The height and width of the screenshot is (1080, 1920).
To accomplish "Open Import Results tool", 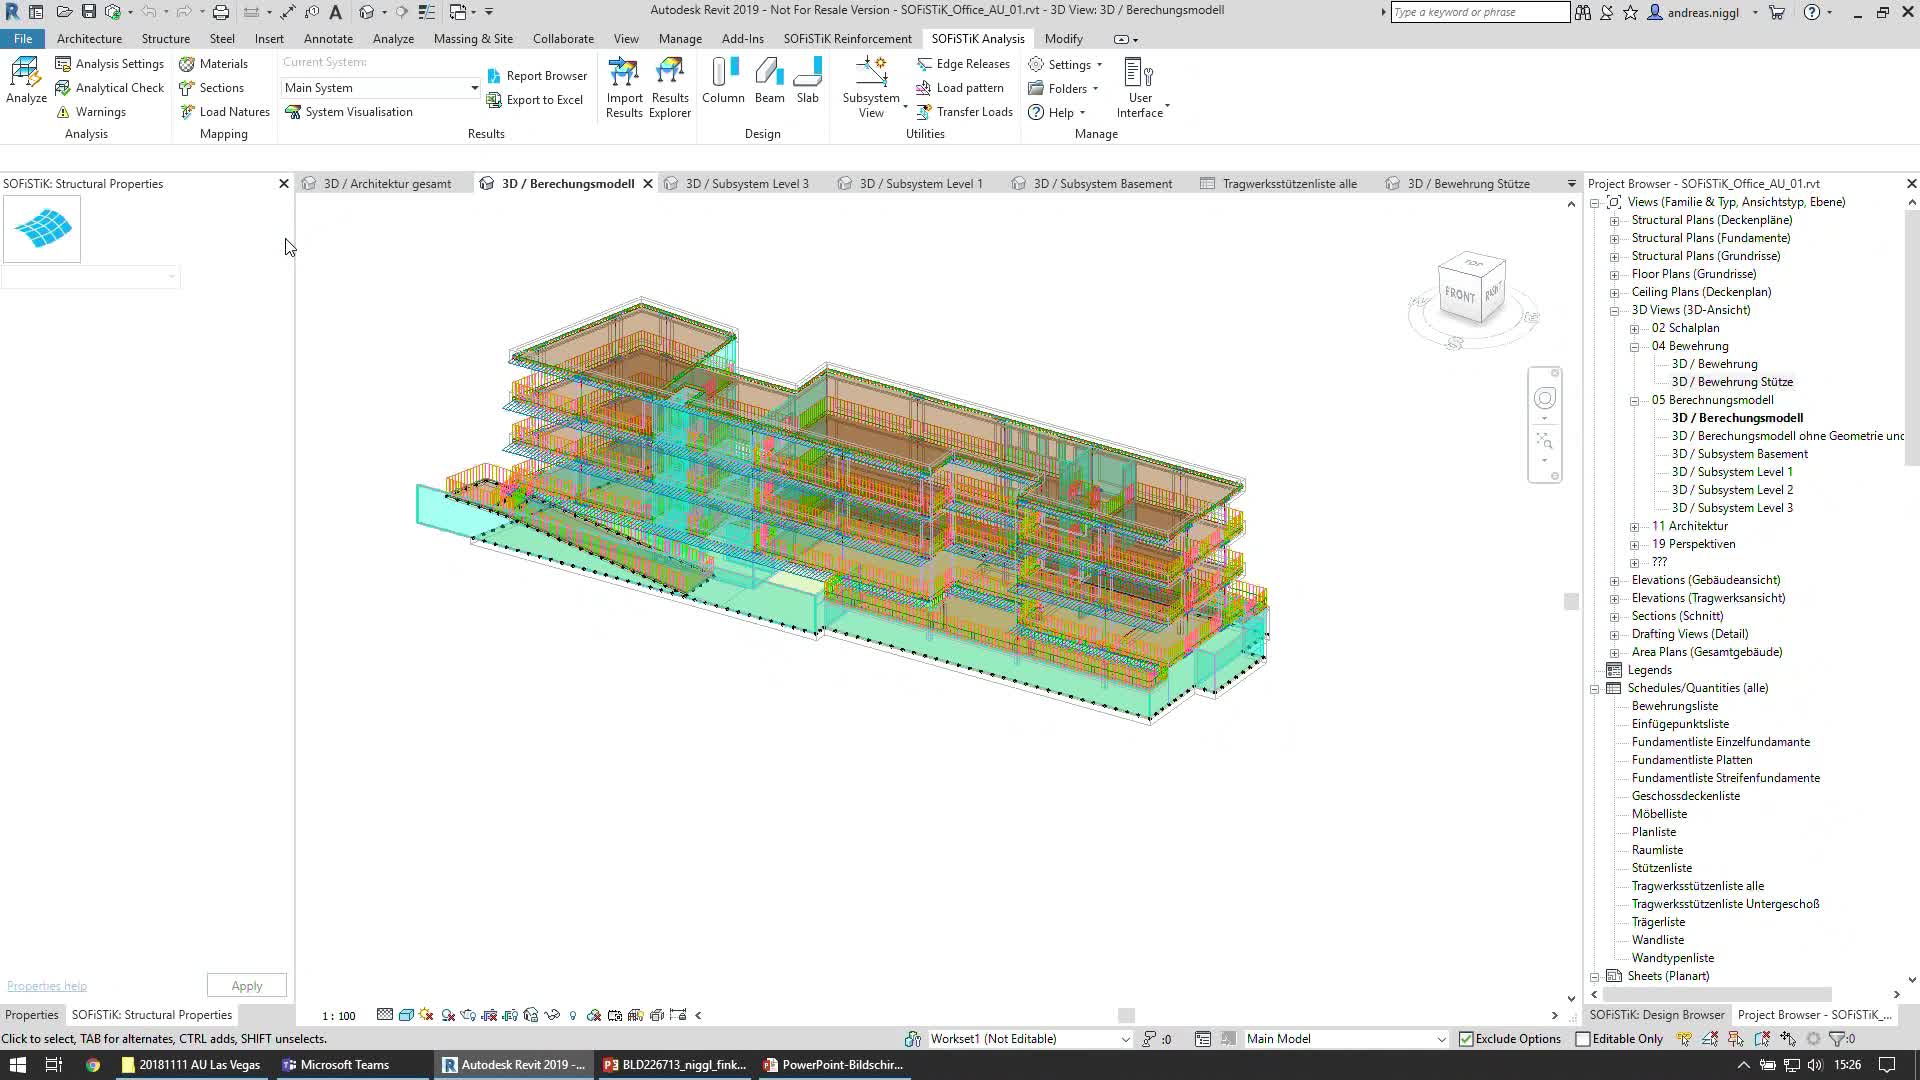I will click(x=624, y=88).
